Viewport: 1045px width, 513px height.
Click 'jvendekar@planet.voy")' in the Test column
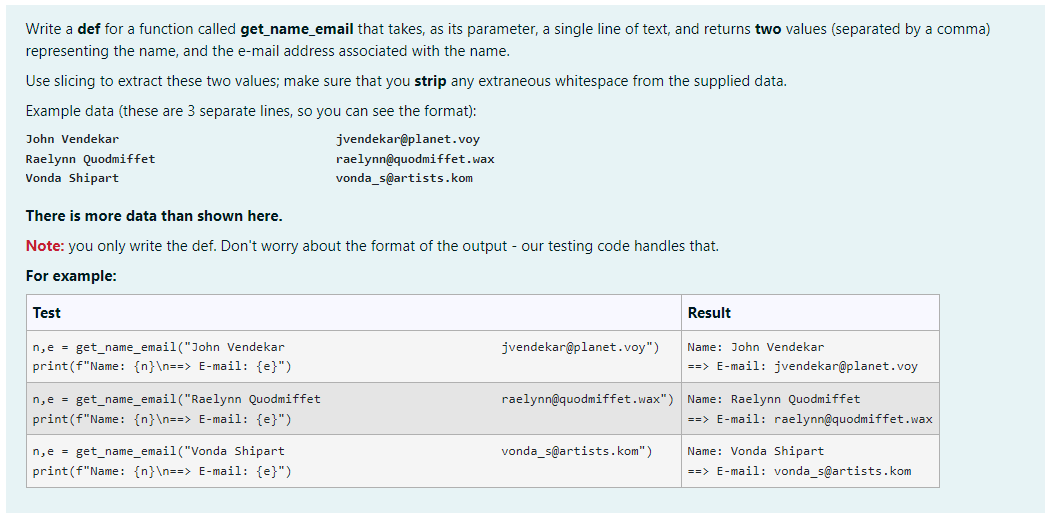tap(580, 347)
